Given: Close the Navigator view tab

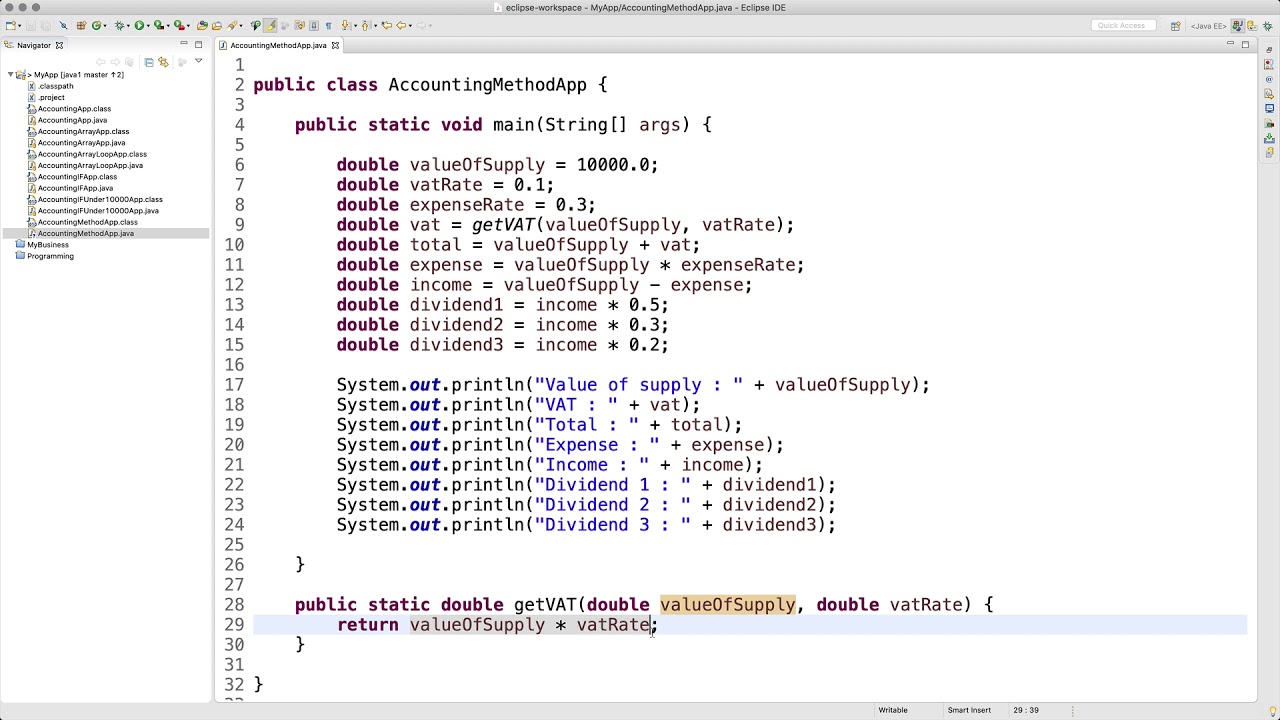Looking at the screenshot, I should tap(59, 45).
